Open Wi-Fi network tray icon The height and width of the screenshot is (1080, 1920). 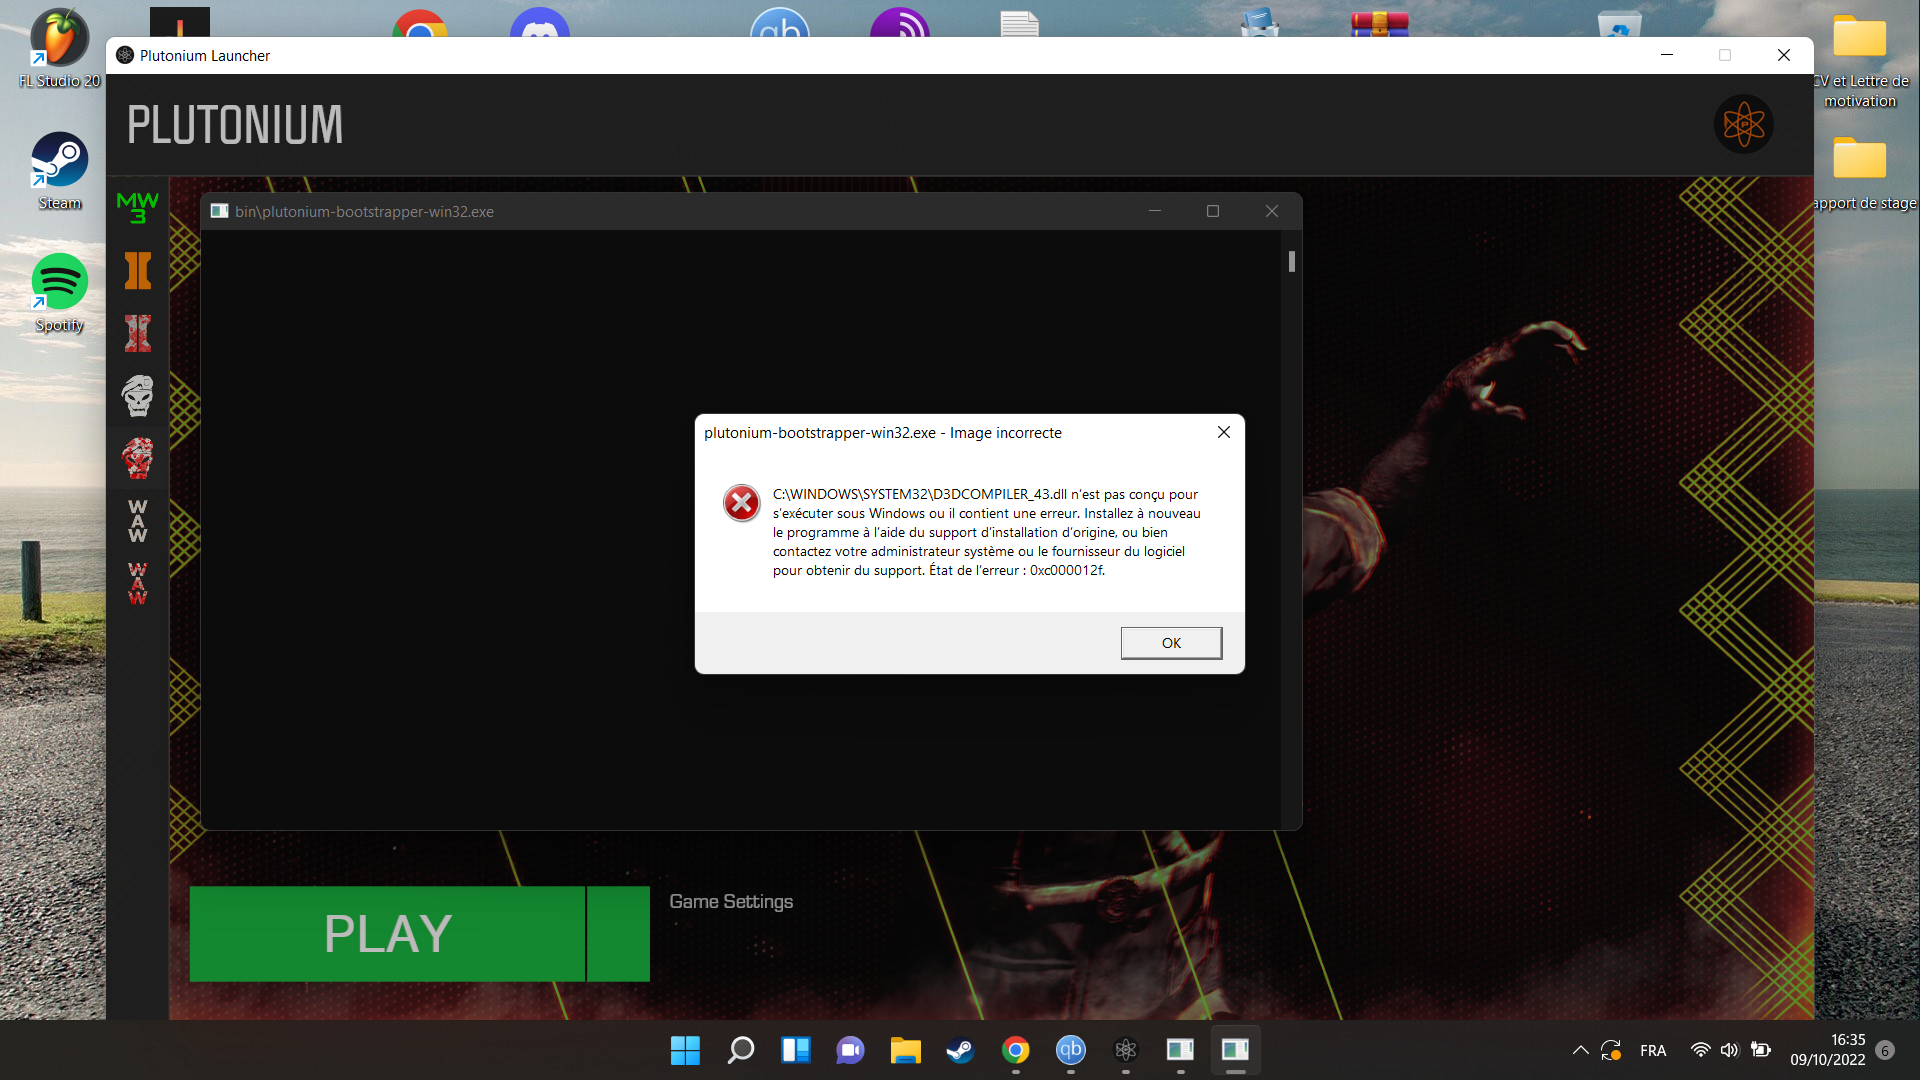(1700, 1050)
